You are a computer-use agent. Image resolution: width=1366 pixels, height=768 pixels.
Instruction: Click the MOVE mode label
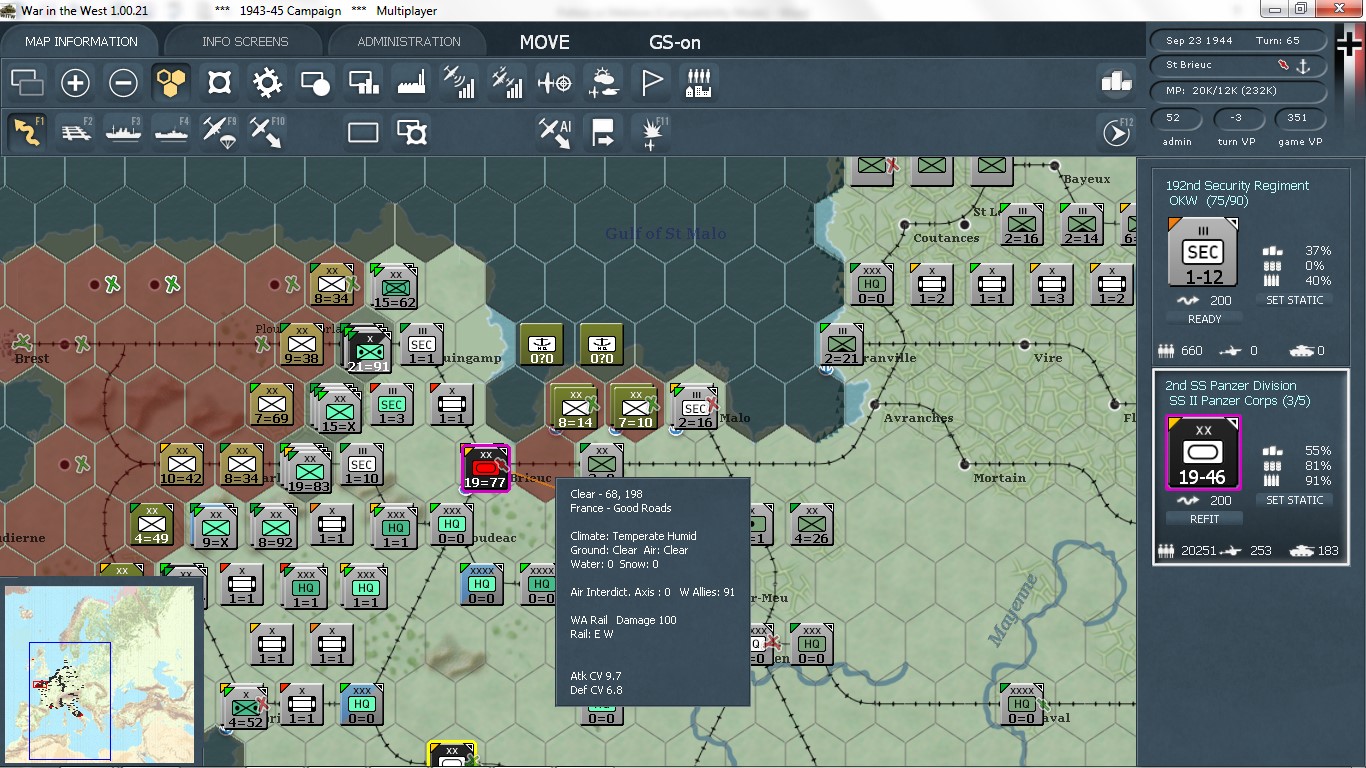pyautogui.click(x=545, y=42)
